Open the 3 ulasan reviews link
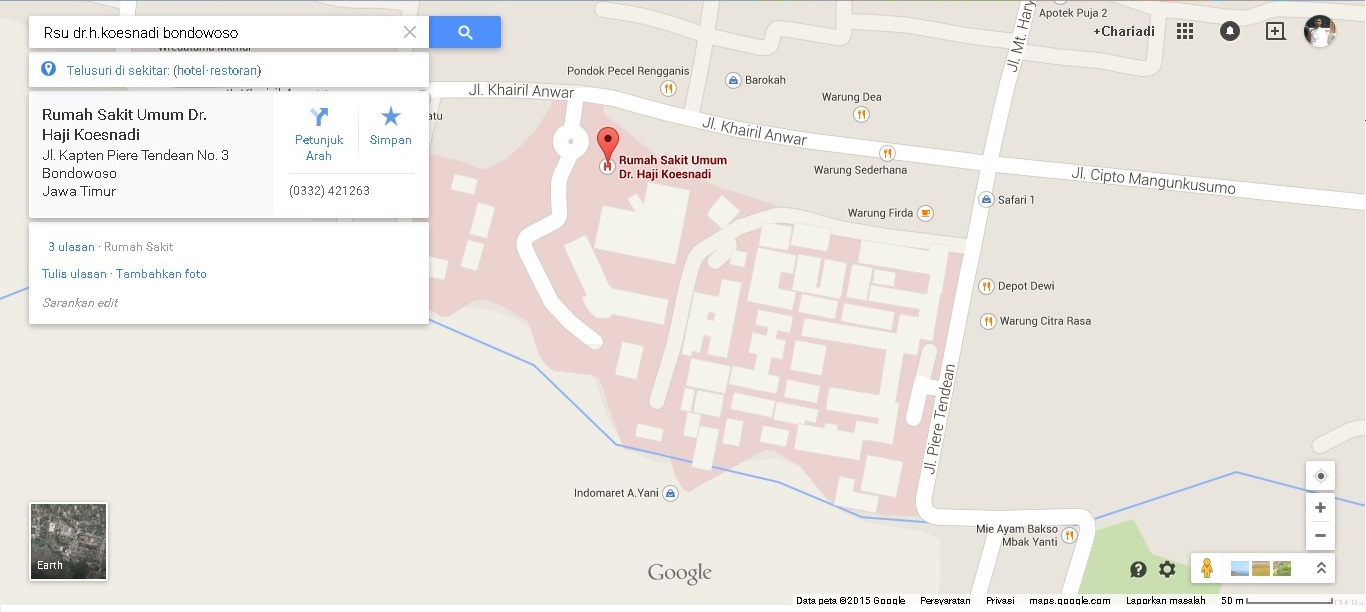 [71, 247]
